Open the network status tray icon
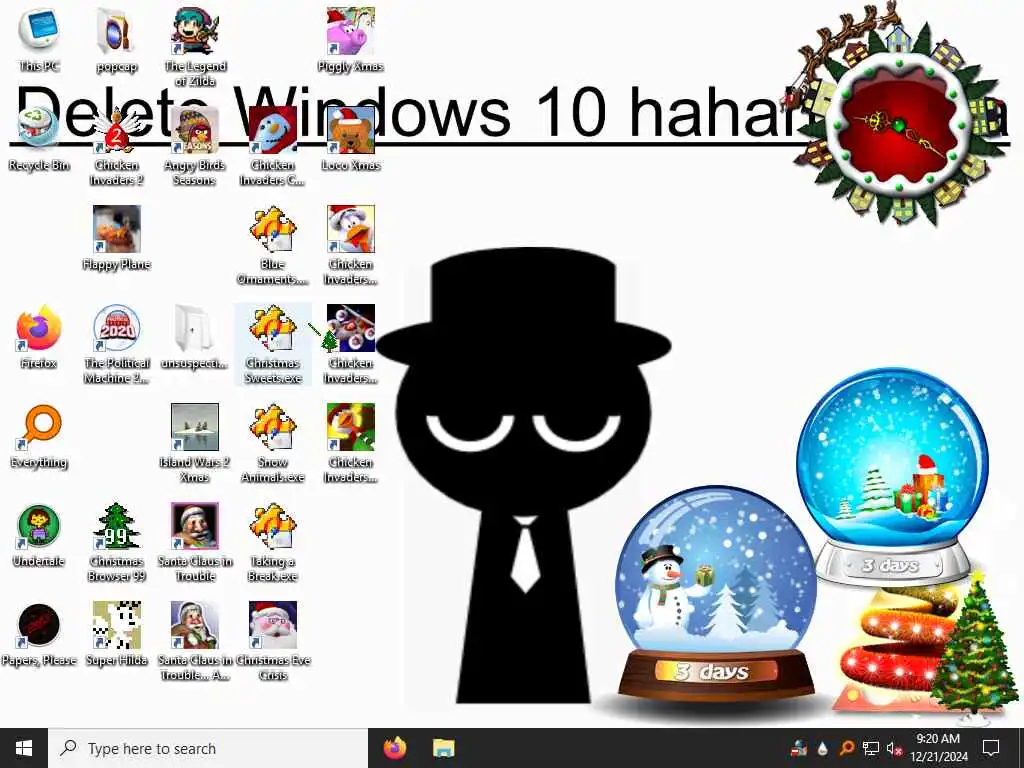This screenshot has width=1024, height=768. click(871, 748)
